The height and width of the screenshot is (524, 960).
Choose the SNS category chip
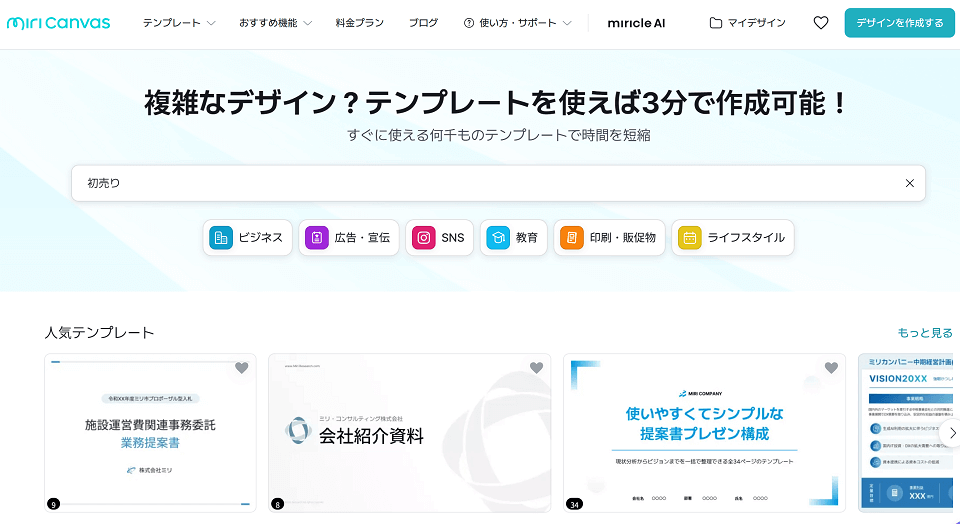pos(439,238)
